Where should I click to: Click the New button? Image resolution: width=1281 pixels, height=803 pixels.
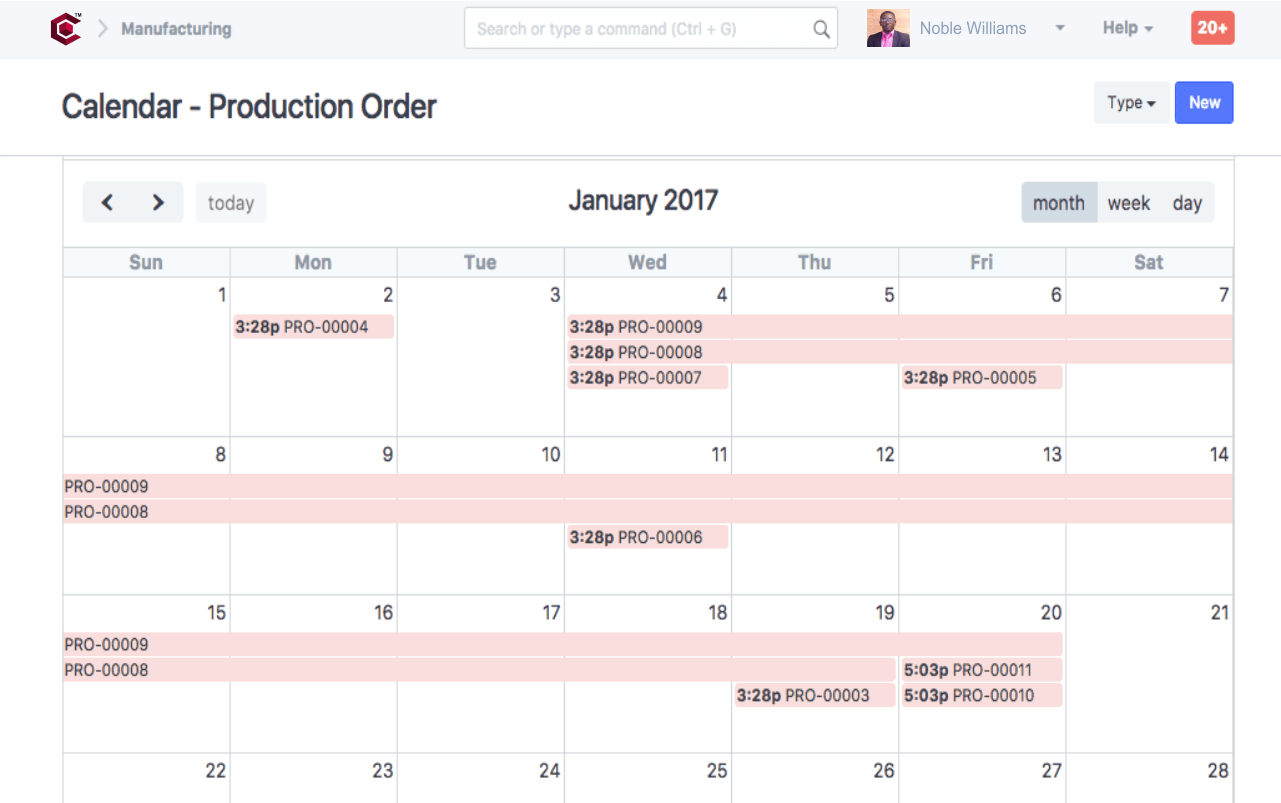(1204, 102)
